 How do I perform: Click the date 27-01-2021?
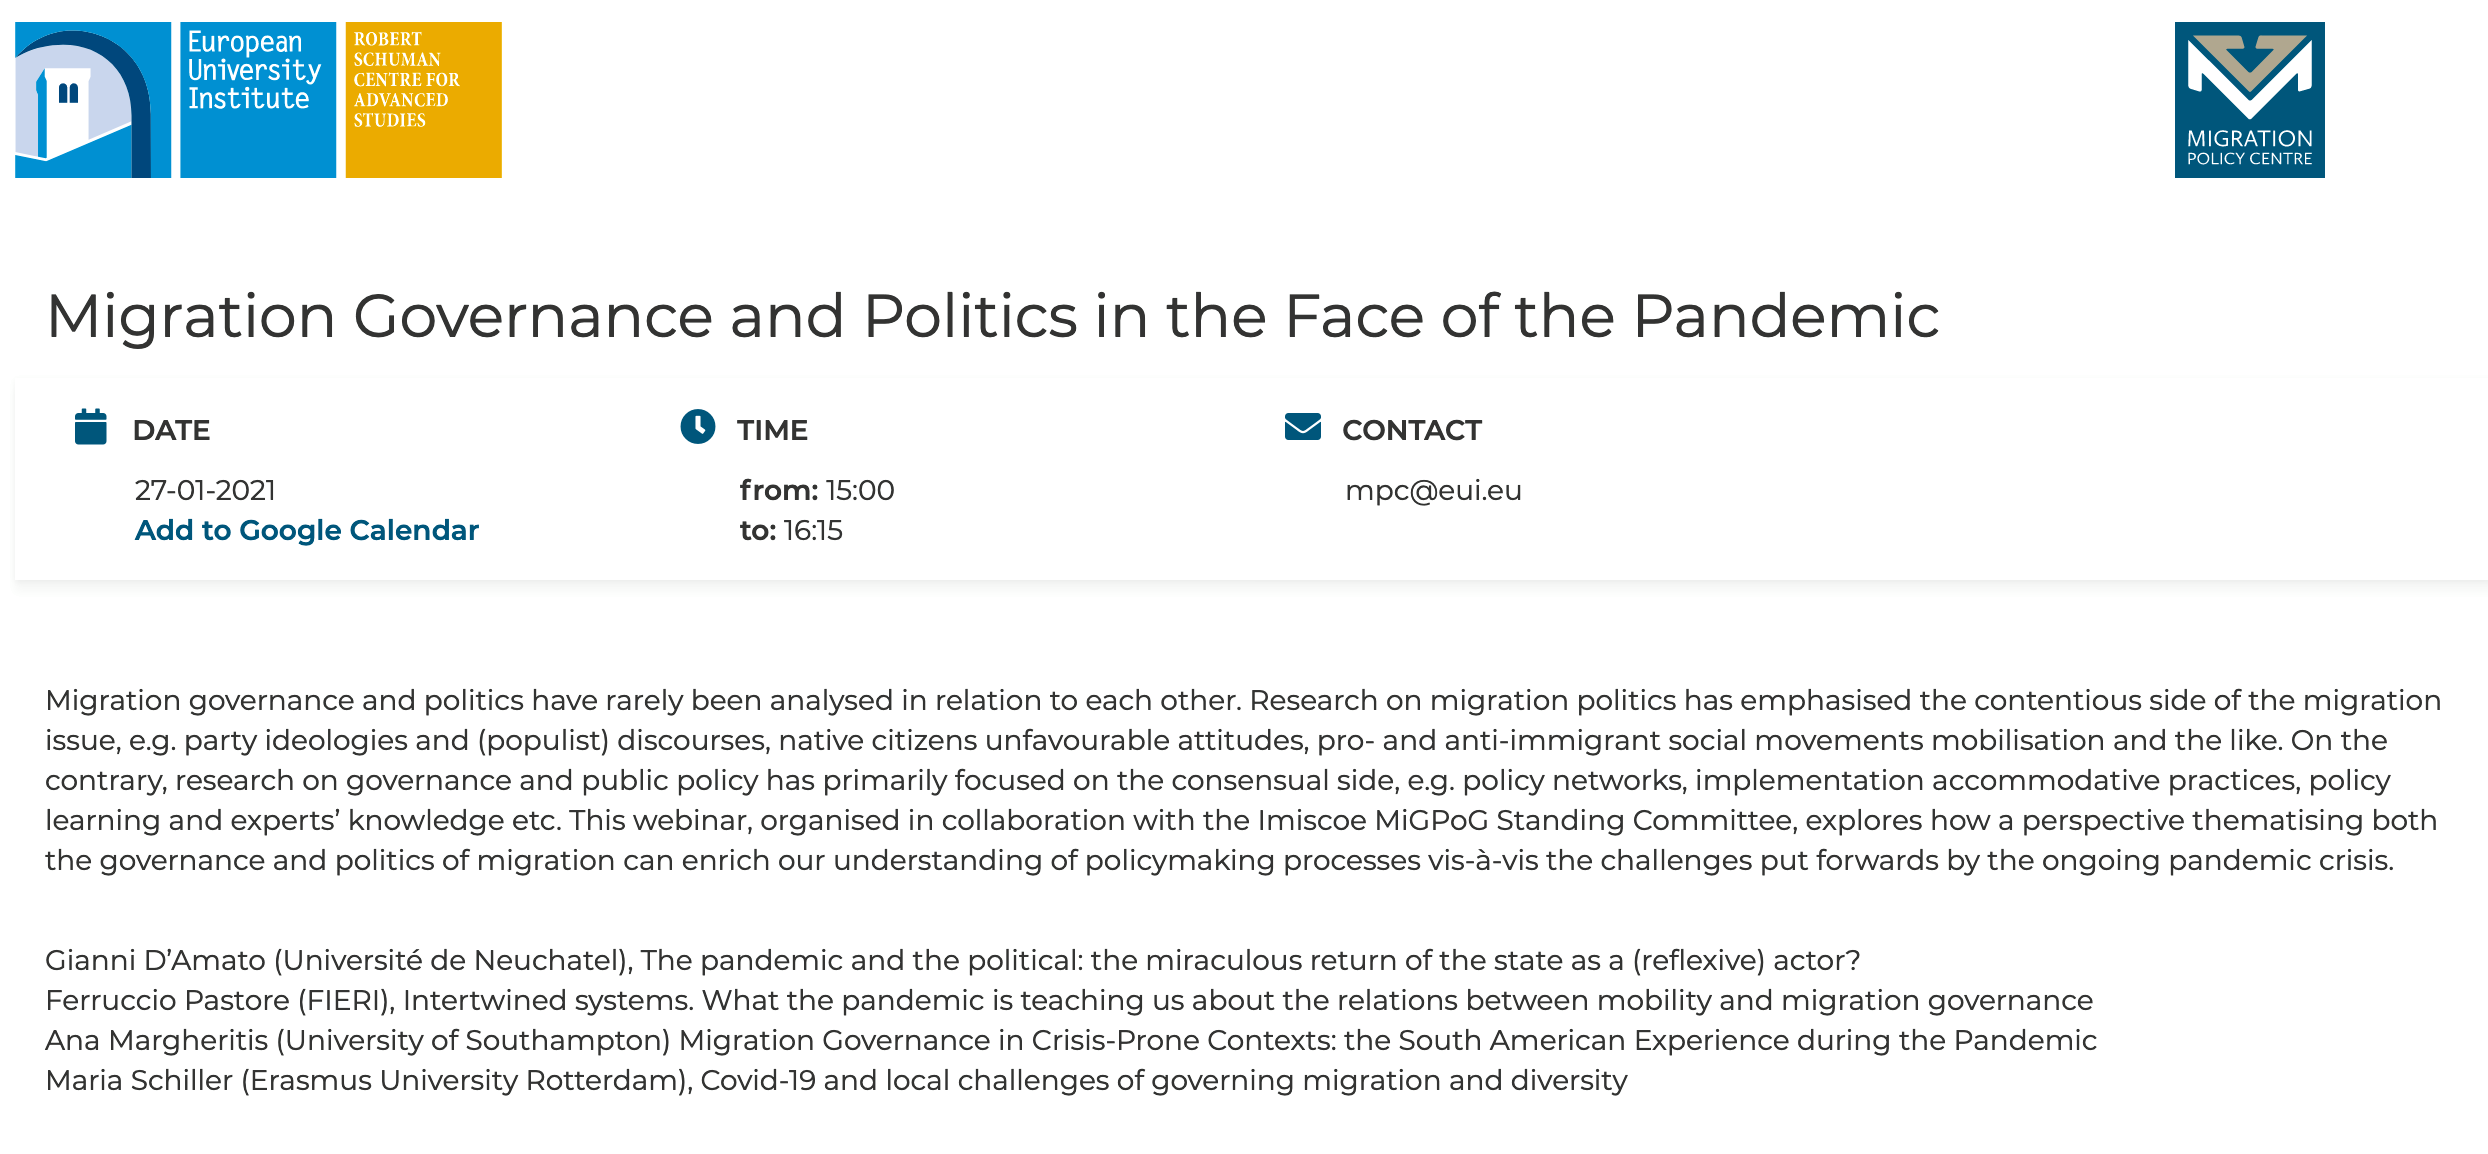click(205, 490)
